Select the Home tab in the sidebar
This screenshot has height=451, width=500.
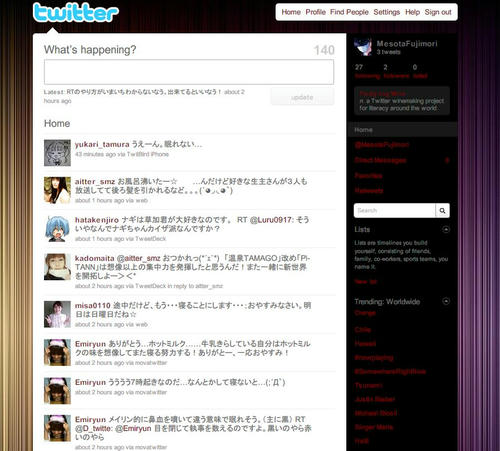pyautogui.click(x=402, y=130)
